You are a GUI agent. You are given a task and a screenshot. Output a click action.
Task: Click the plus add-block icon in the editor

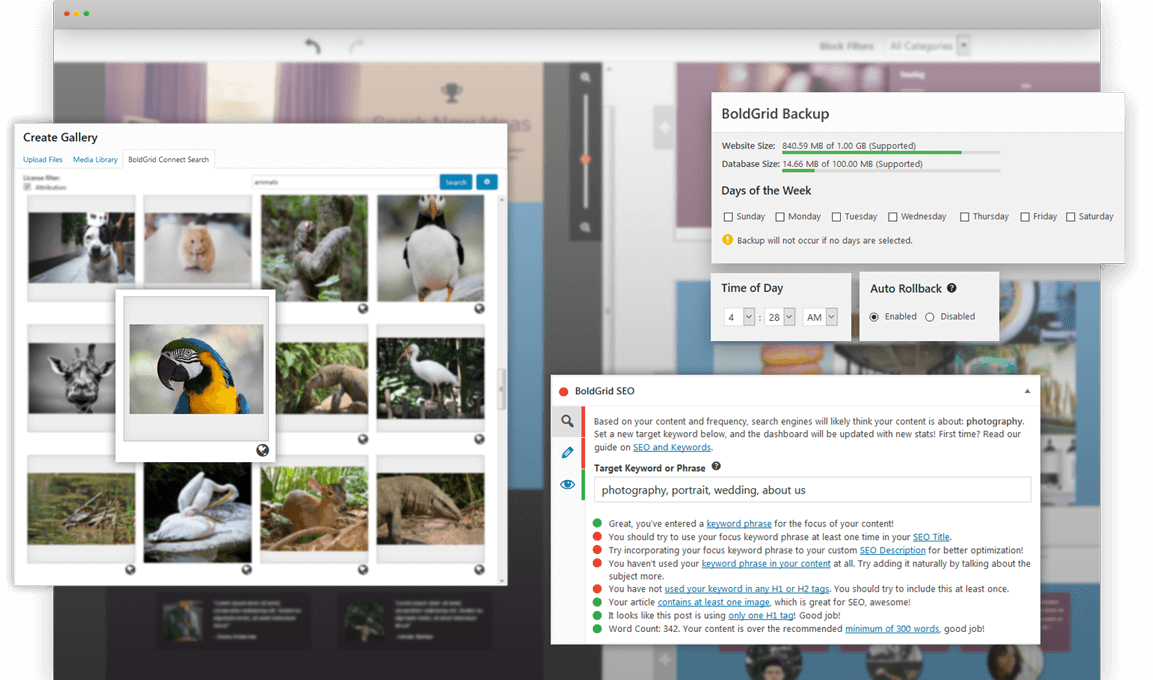pyautogui.click(x=664, y=128)
